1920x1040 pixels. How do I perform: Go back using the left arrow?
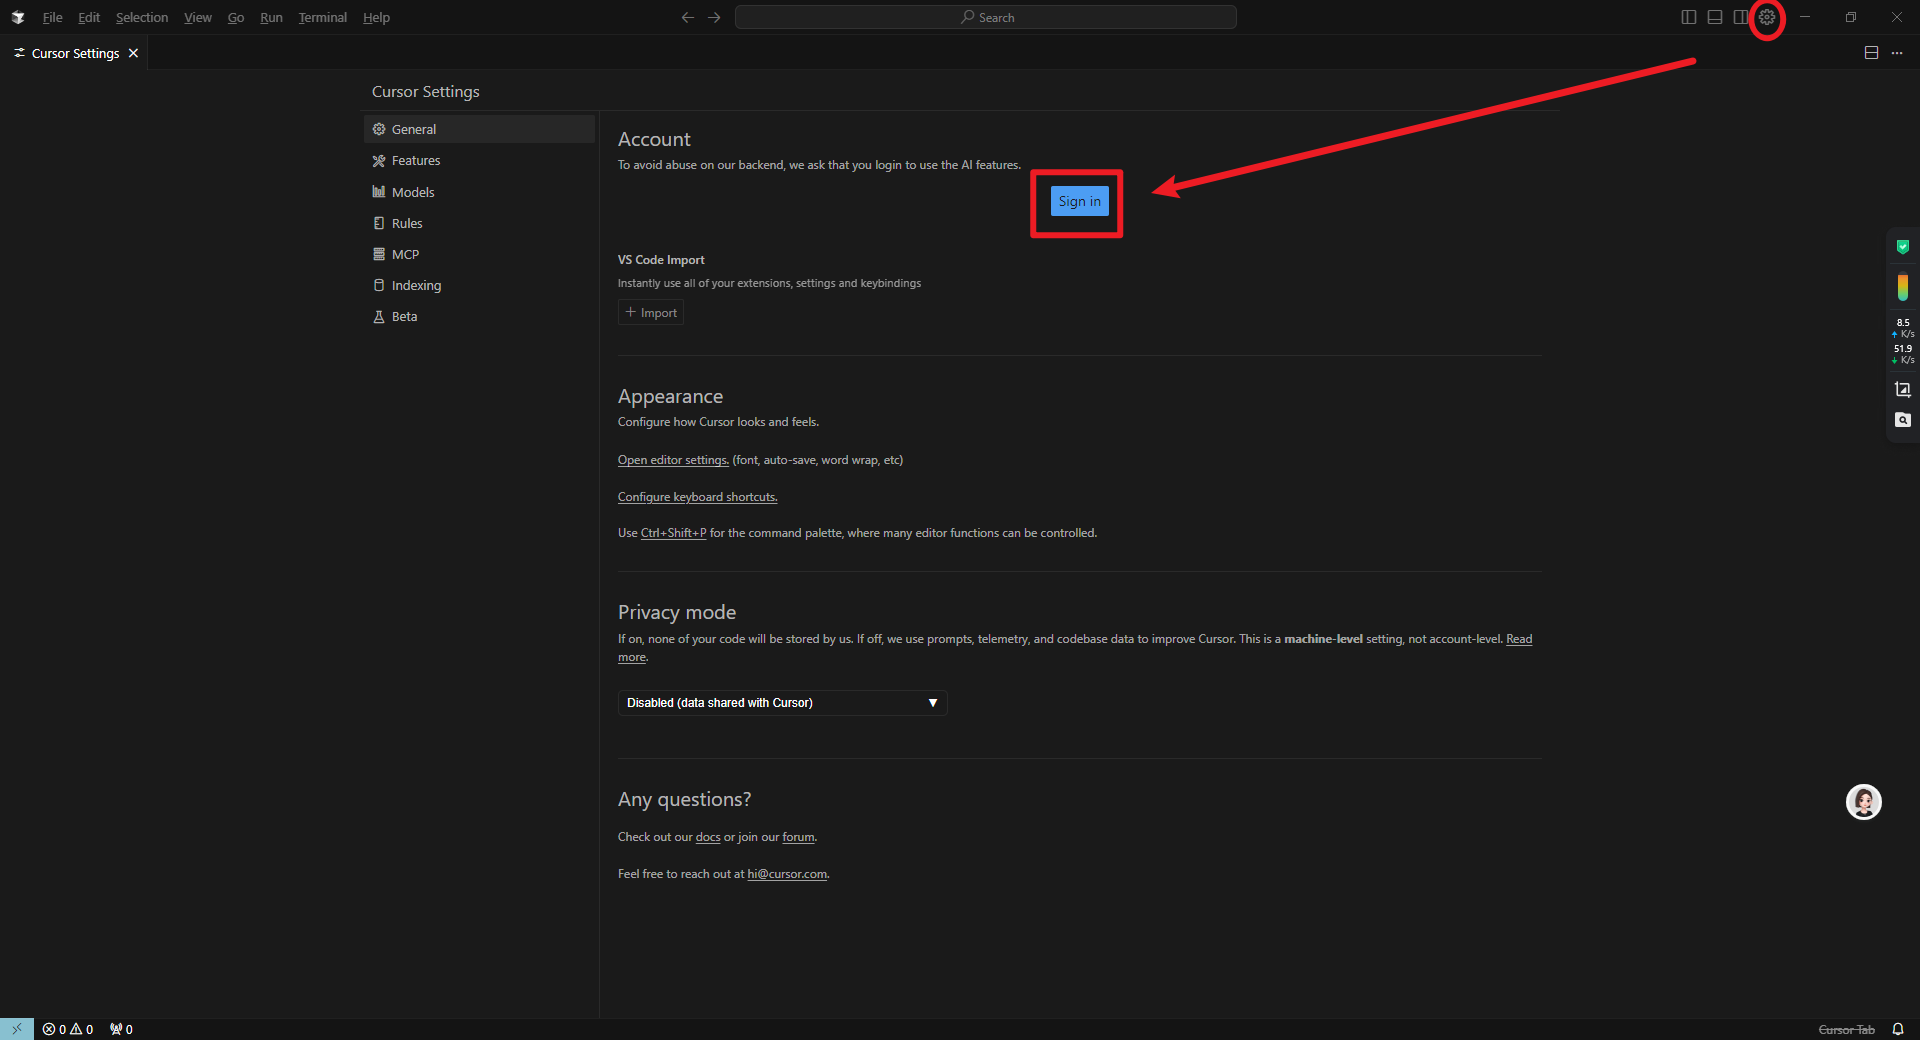point(688,17)
